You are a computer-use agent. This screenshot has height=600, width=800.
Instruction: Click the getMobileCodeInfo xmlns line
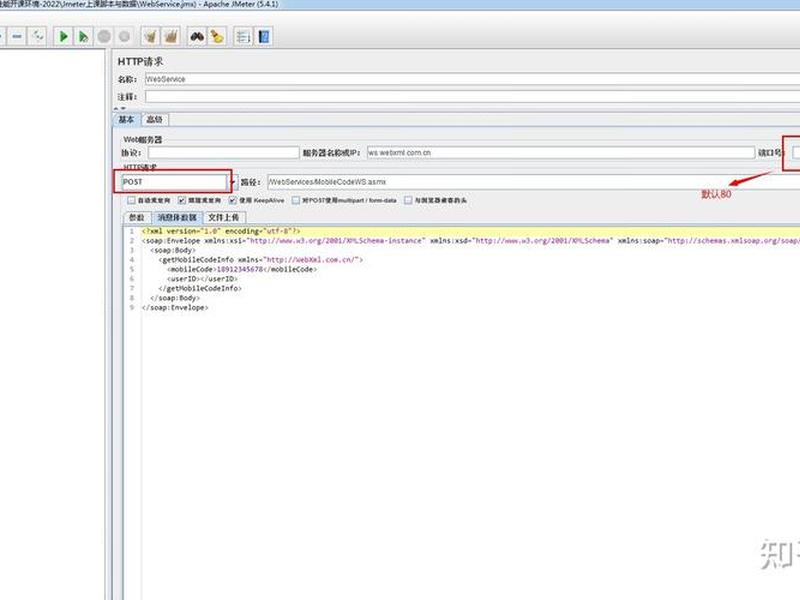(261, 260)
